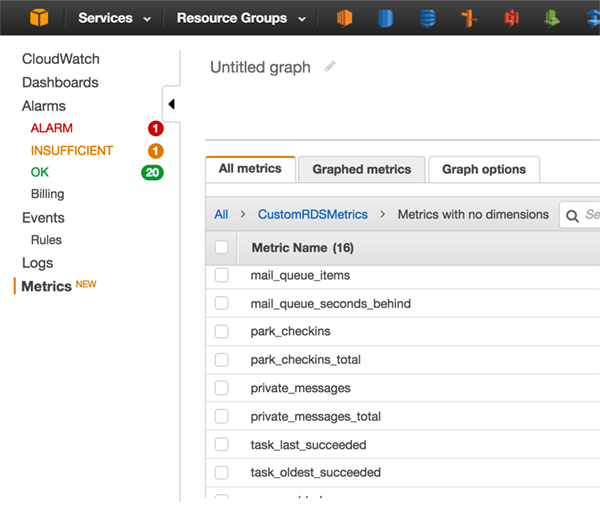Image resolution: width=600 pixels, height=506 pixels.
Task: Check the mail_queue_seconds_behind metric
Action: [x=222, y=303]
